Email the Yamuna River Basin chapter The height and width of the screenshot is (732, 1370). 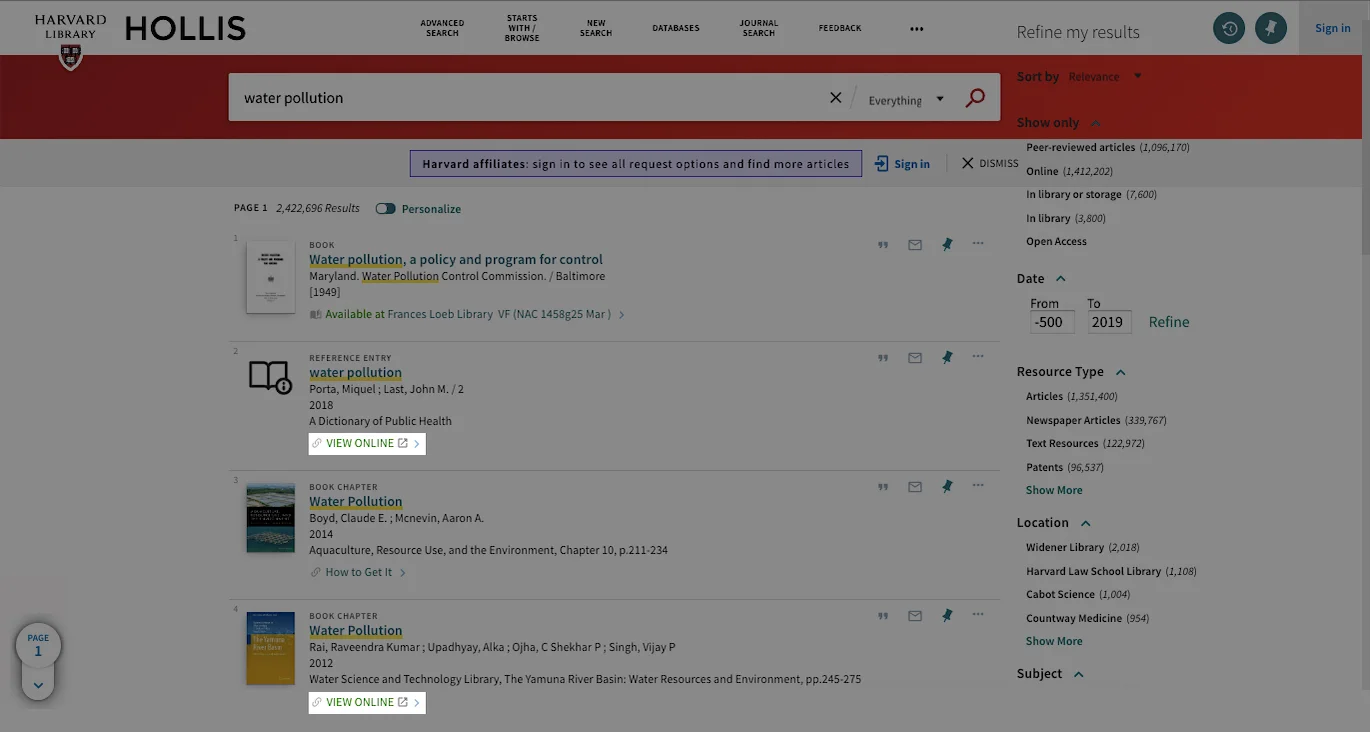[x=915, y=616]
